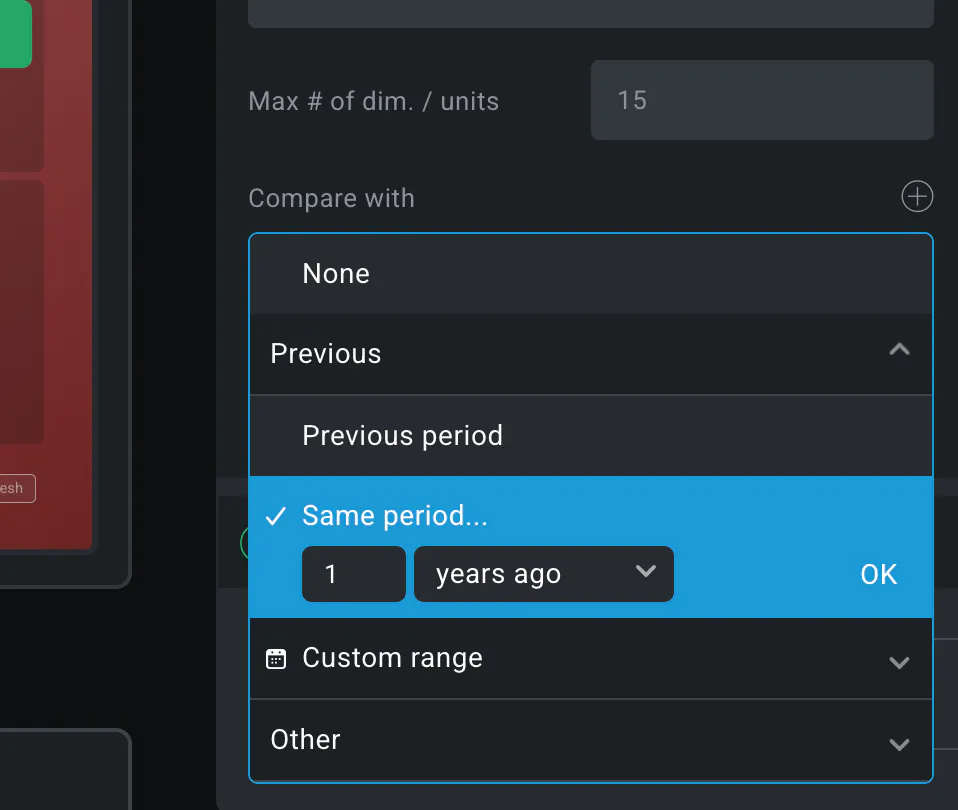Choose the Previous period option

coord(402,436)
